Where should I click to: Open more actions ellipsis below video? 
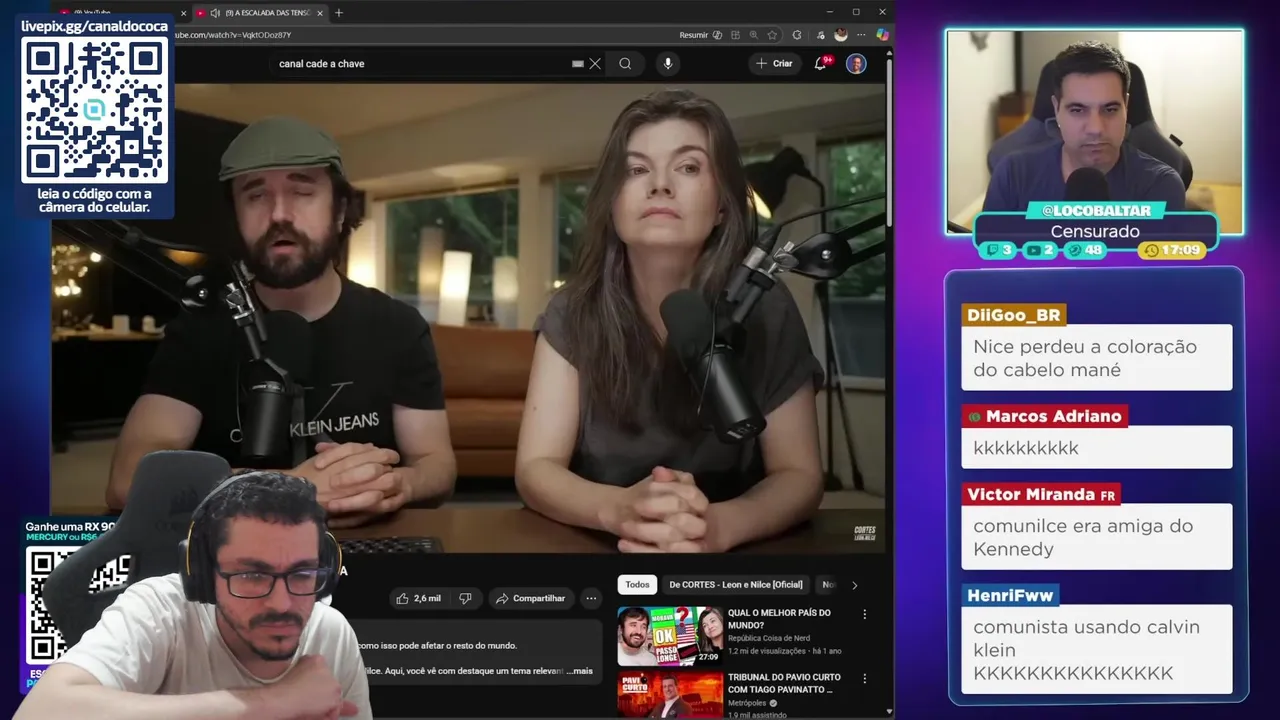pyautogui.click(x=591, y=598)
